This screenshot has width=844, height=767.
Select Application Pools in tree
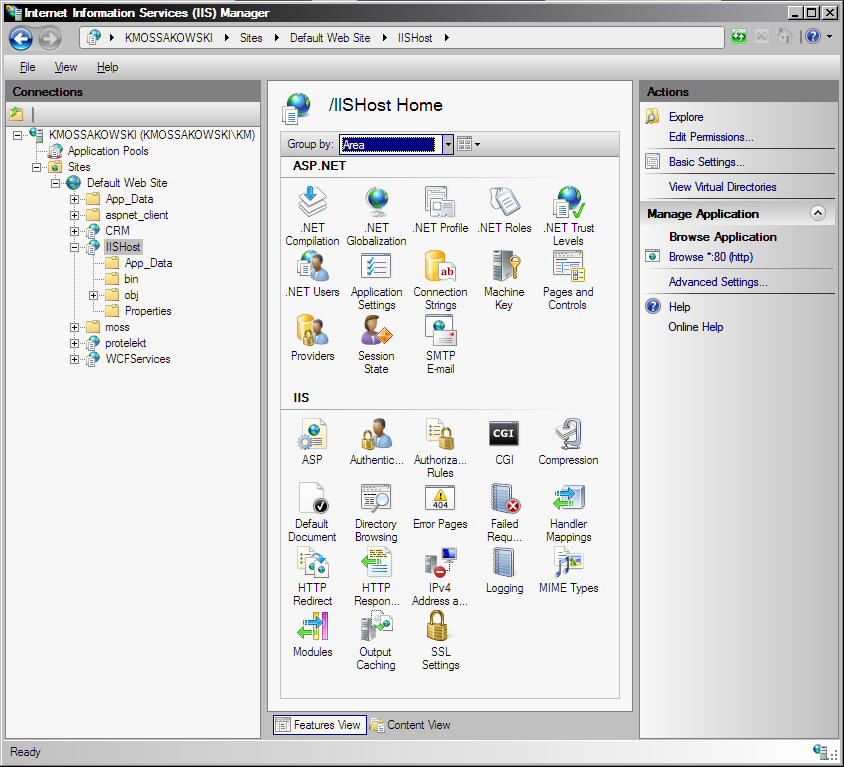point(108,151)
